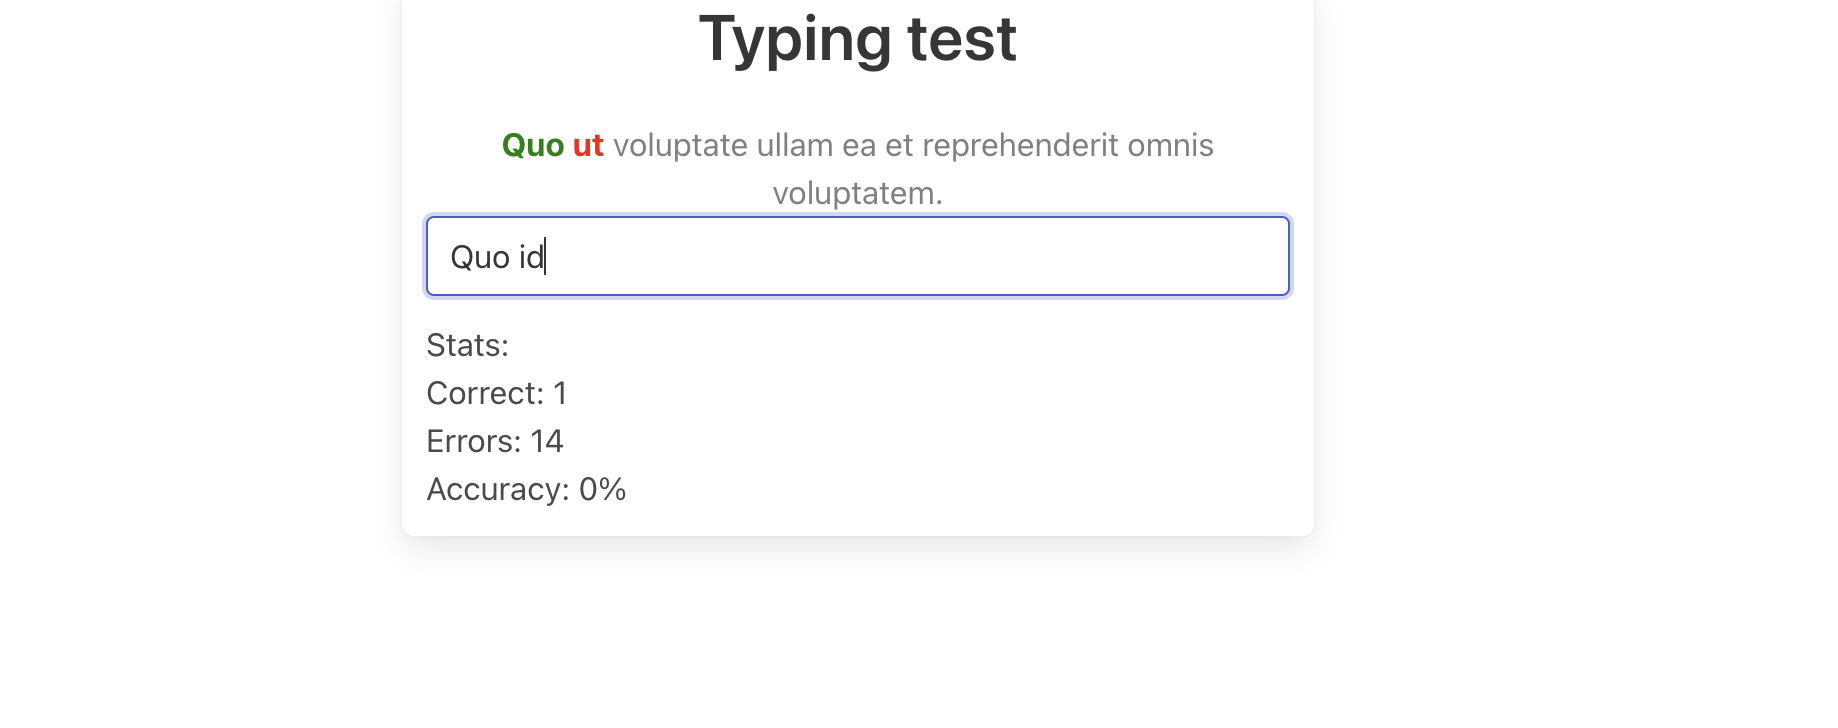Click the Errors count line
1838x728 pixels.
coord(495,441)
